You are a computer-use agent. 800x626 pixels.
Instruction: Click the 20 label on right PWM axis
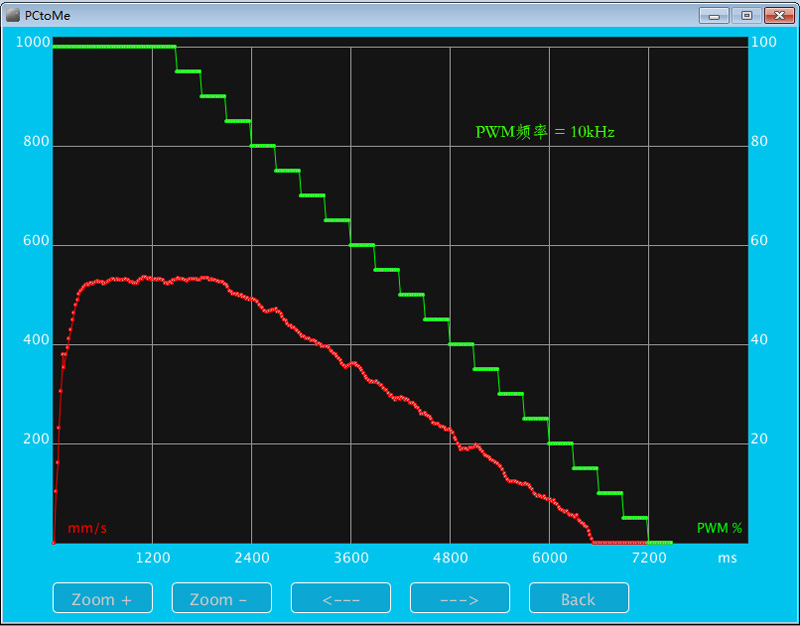759,439
